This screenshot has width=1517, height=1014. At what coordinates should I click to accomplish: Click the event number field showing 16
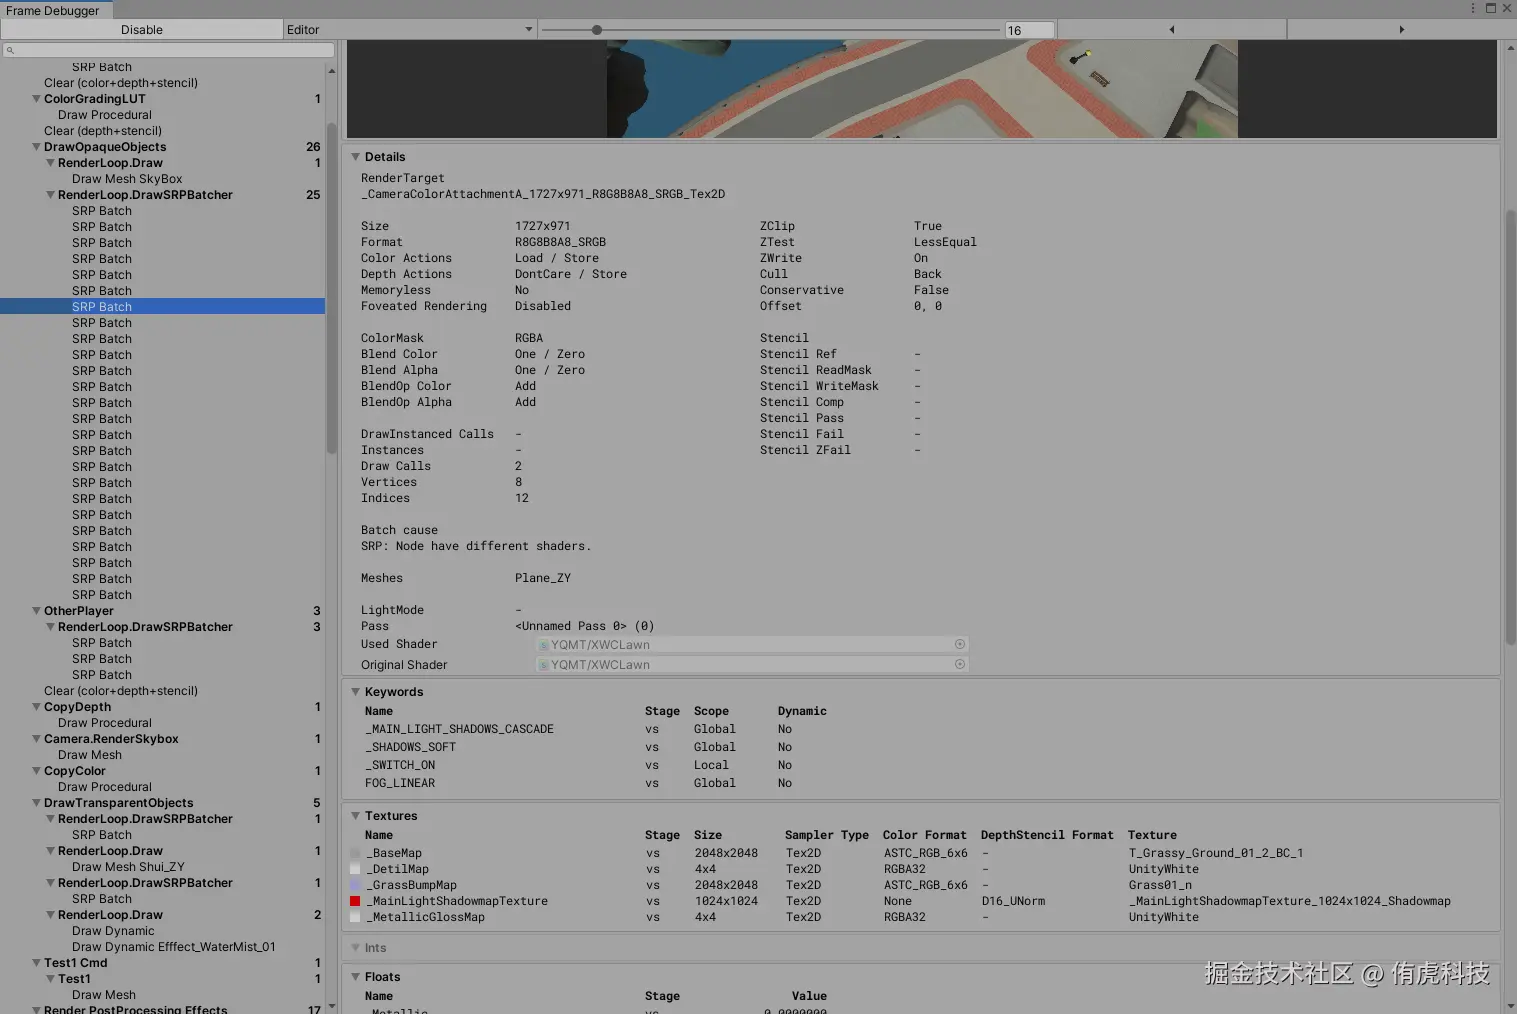(x=1029, y=30)
